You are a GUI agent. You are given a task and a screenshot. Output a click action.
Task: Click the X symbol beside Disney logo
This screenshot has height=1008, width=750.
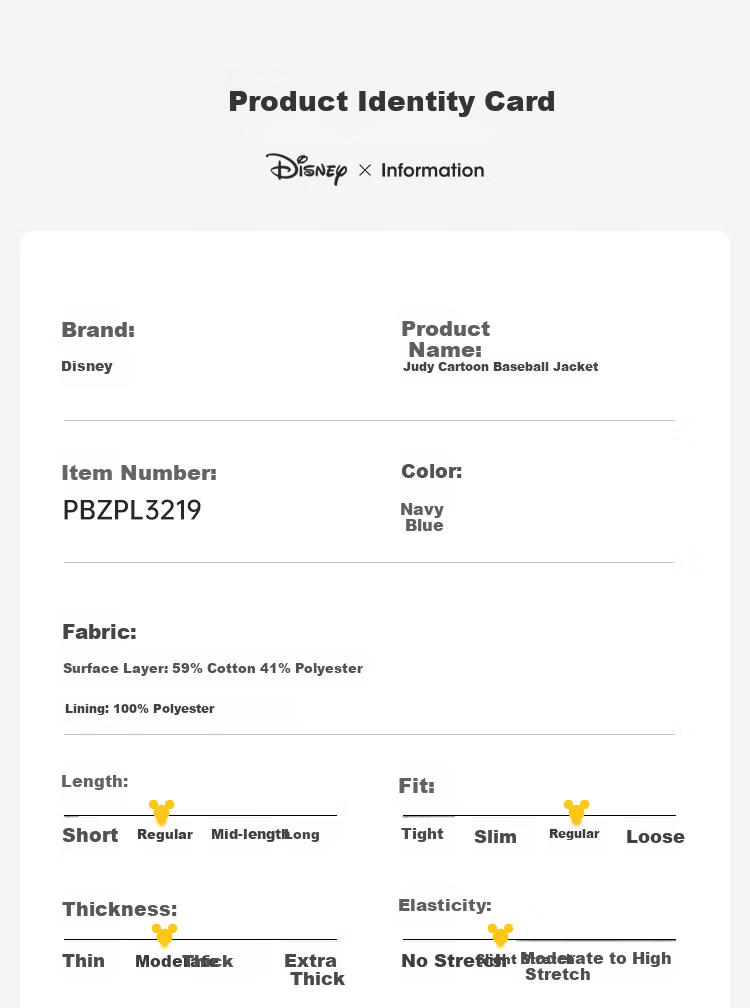point(365,170)
